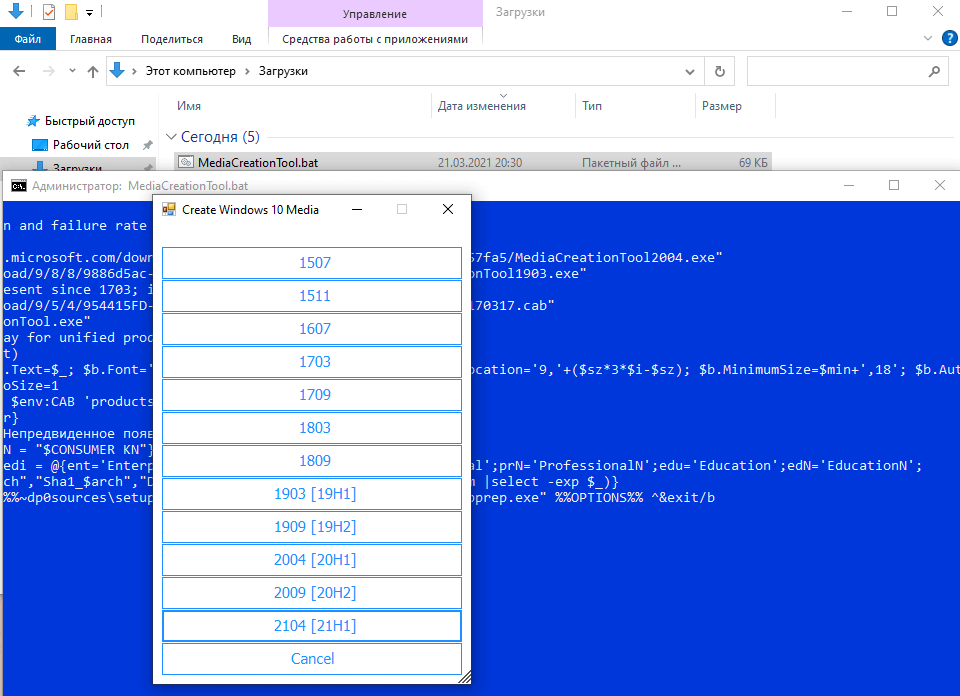Open recent locations dropdown arrow
Image resolution: width=960 pixels, height=696 pixels.
[72, 72]
